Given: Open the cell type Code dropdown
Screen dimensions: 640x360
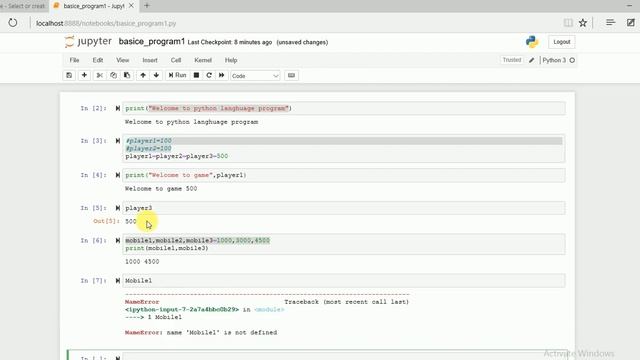Looking at the screenshot, I should [255, 76].
